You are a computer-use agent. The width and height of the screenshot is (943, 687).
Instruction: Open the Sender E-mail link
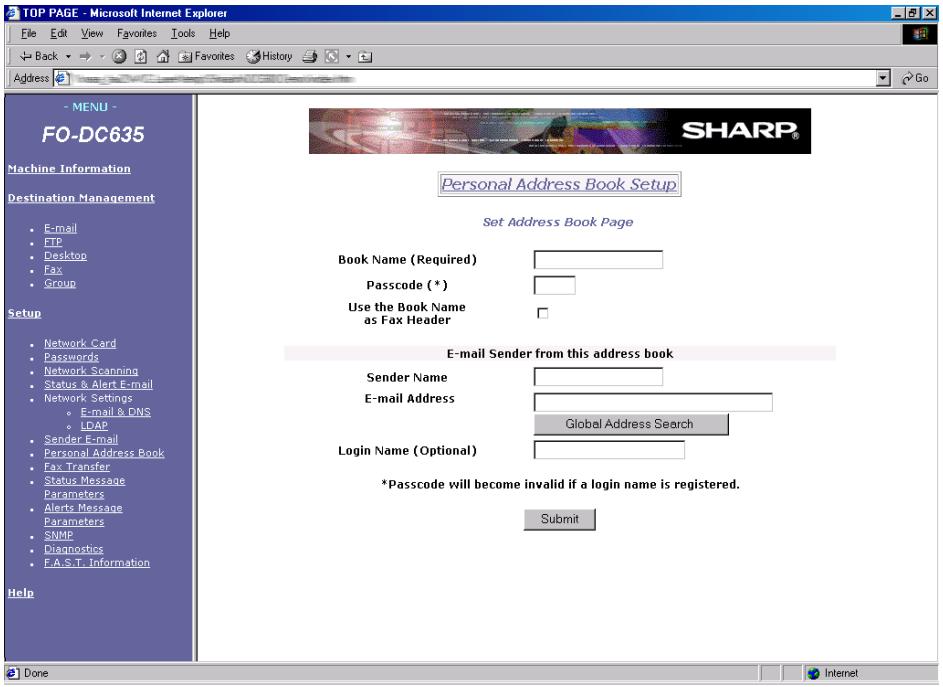81,440
